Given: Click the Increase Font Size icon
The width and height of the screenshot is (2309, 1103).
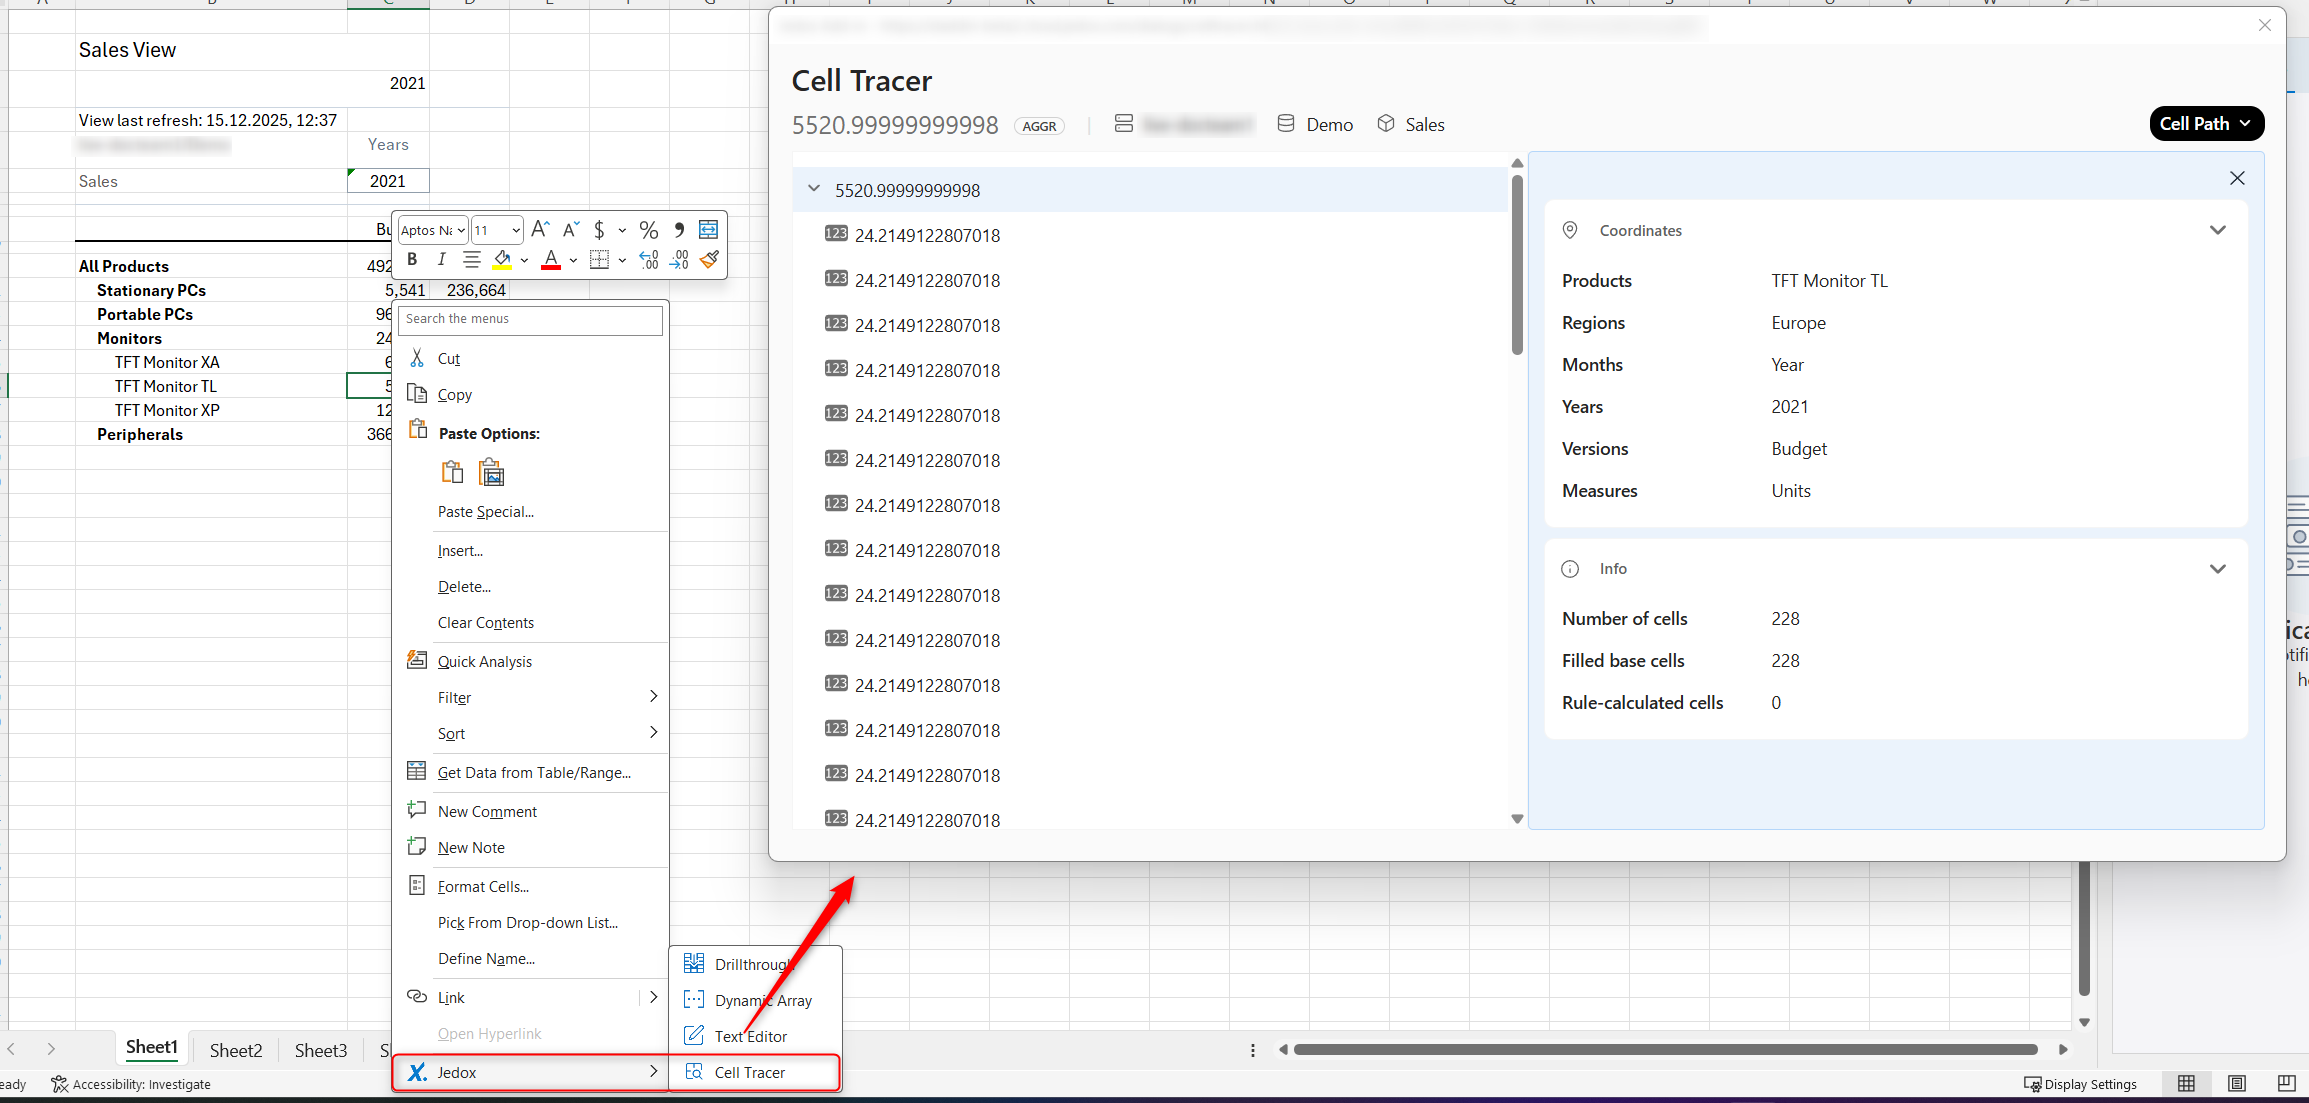Looking at the screenshot, I should click(540, 230).
